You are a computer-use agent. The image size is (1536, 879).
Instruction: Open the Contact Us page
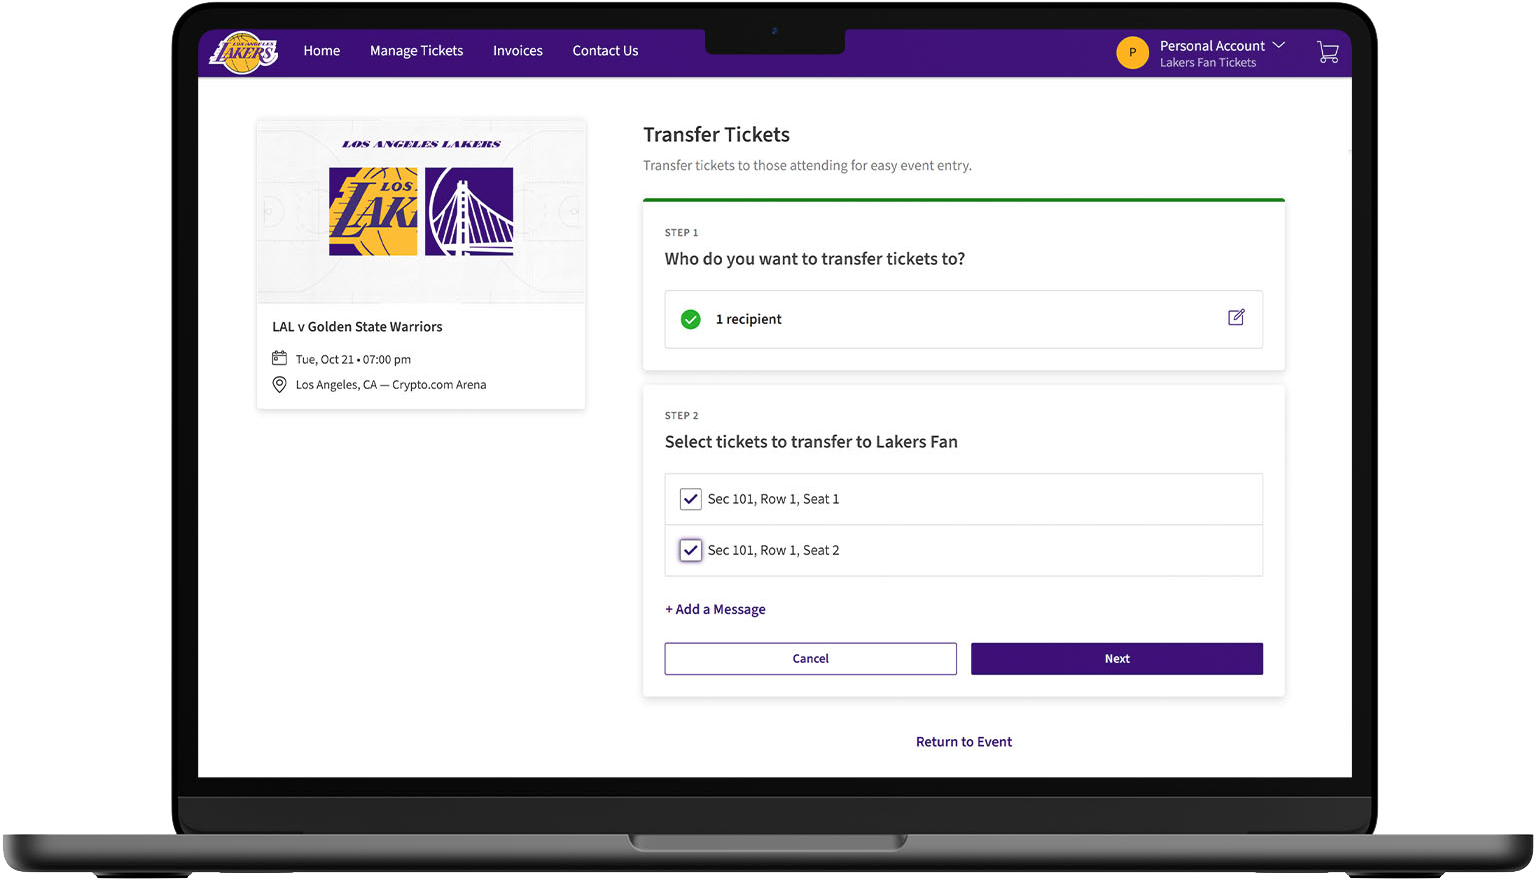click(x=605, y=51)
